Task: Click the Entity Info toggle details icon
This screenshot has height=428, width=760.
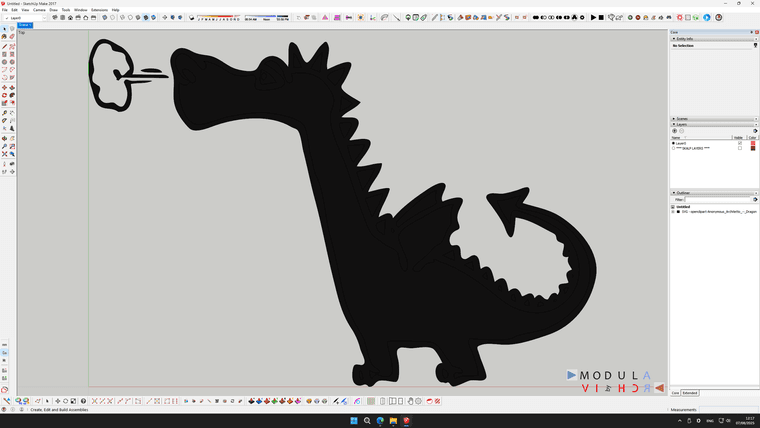Action: (755, 45)
